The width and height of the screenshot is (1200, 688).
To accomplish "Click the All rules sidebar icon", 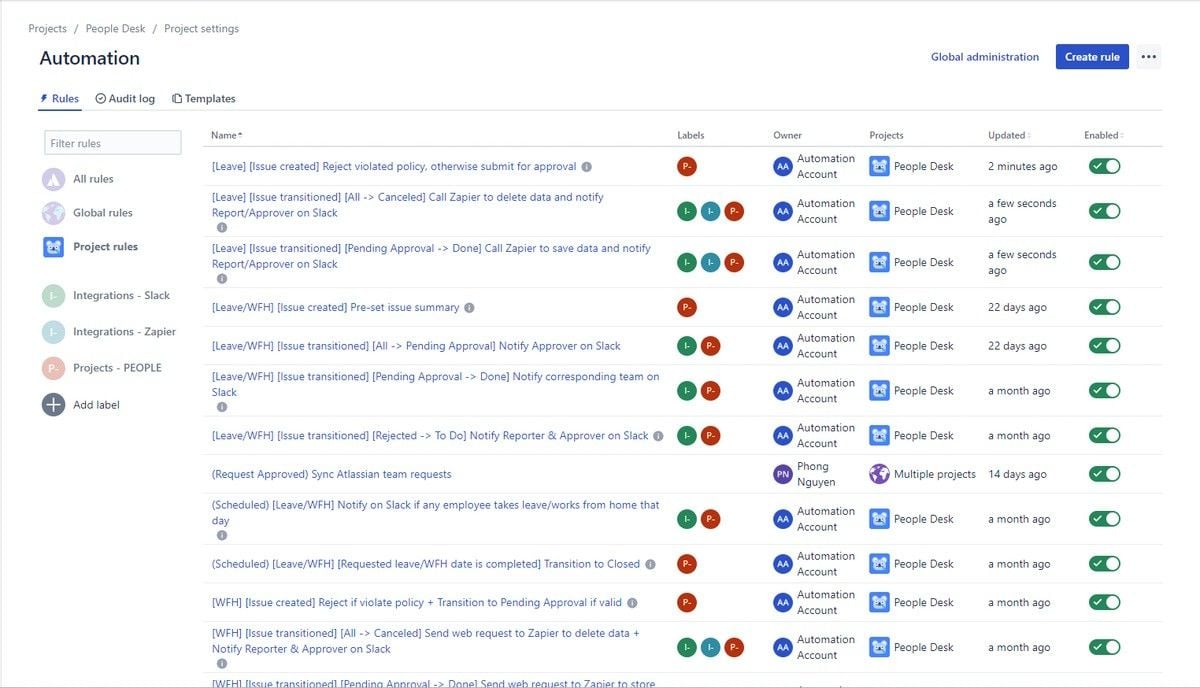I will pos(53,179).
